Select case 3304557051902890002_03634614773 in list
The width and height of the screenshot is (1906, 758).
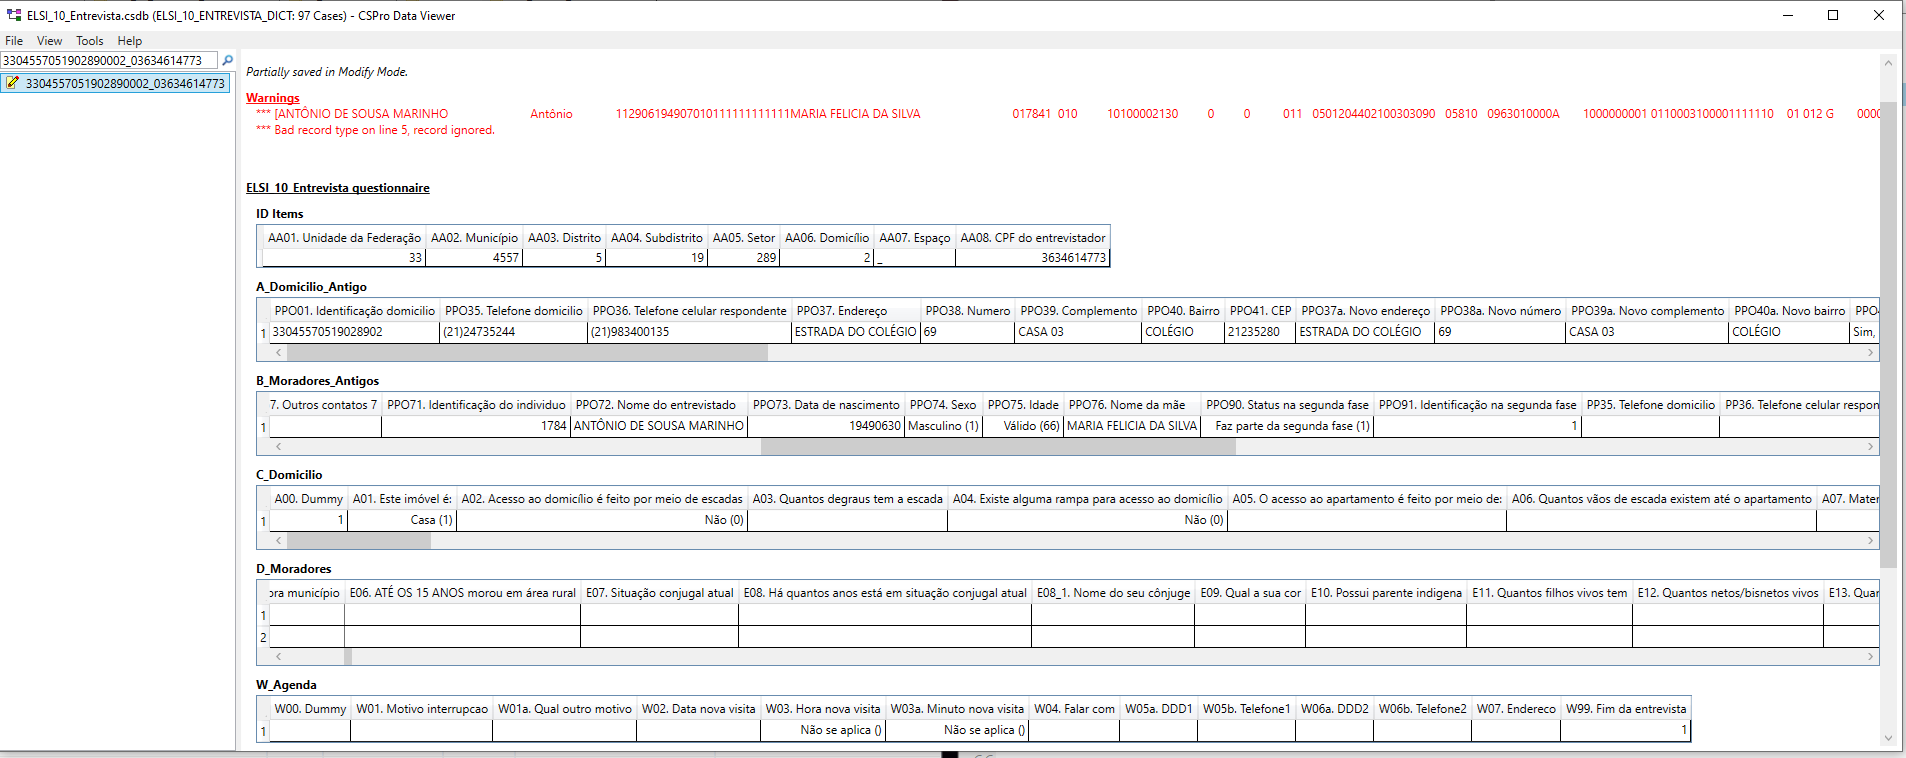[x=116, y=83]
